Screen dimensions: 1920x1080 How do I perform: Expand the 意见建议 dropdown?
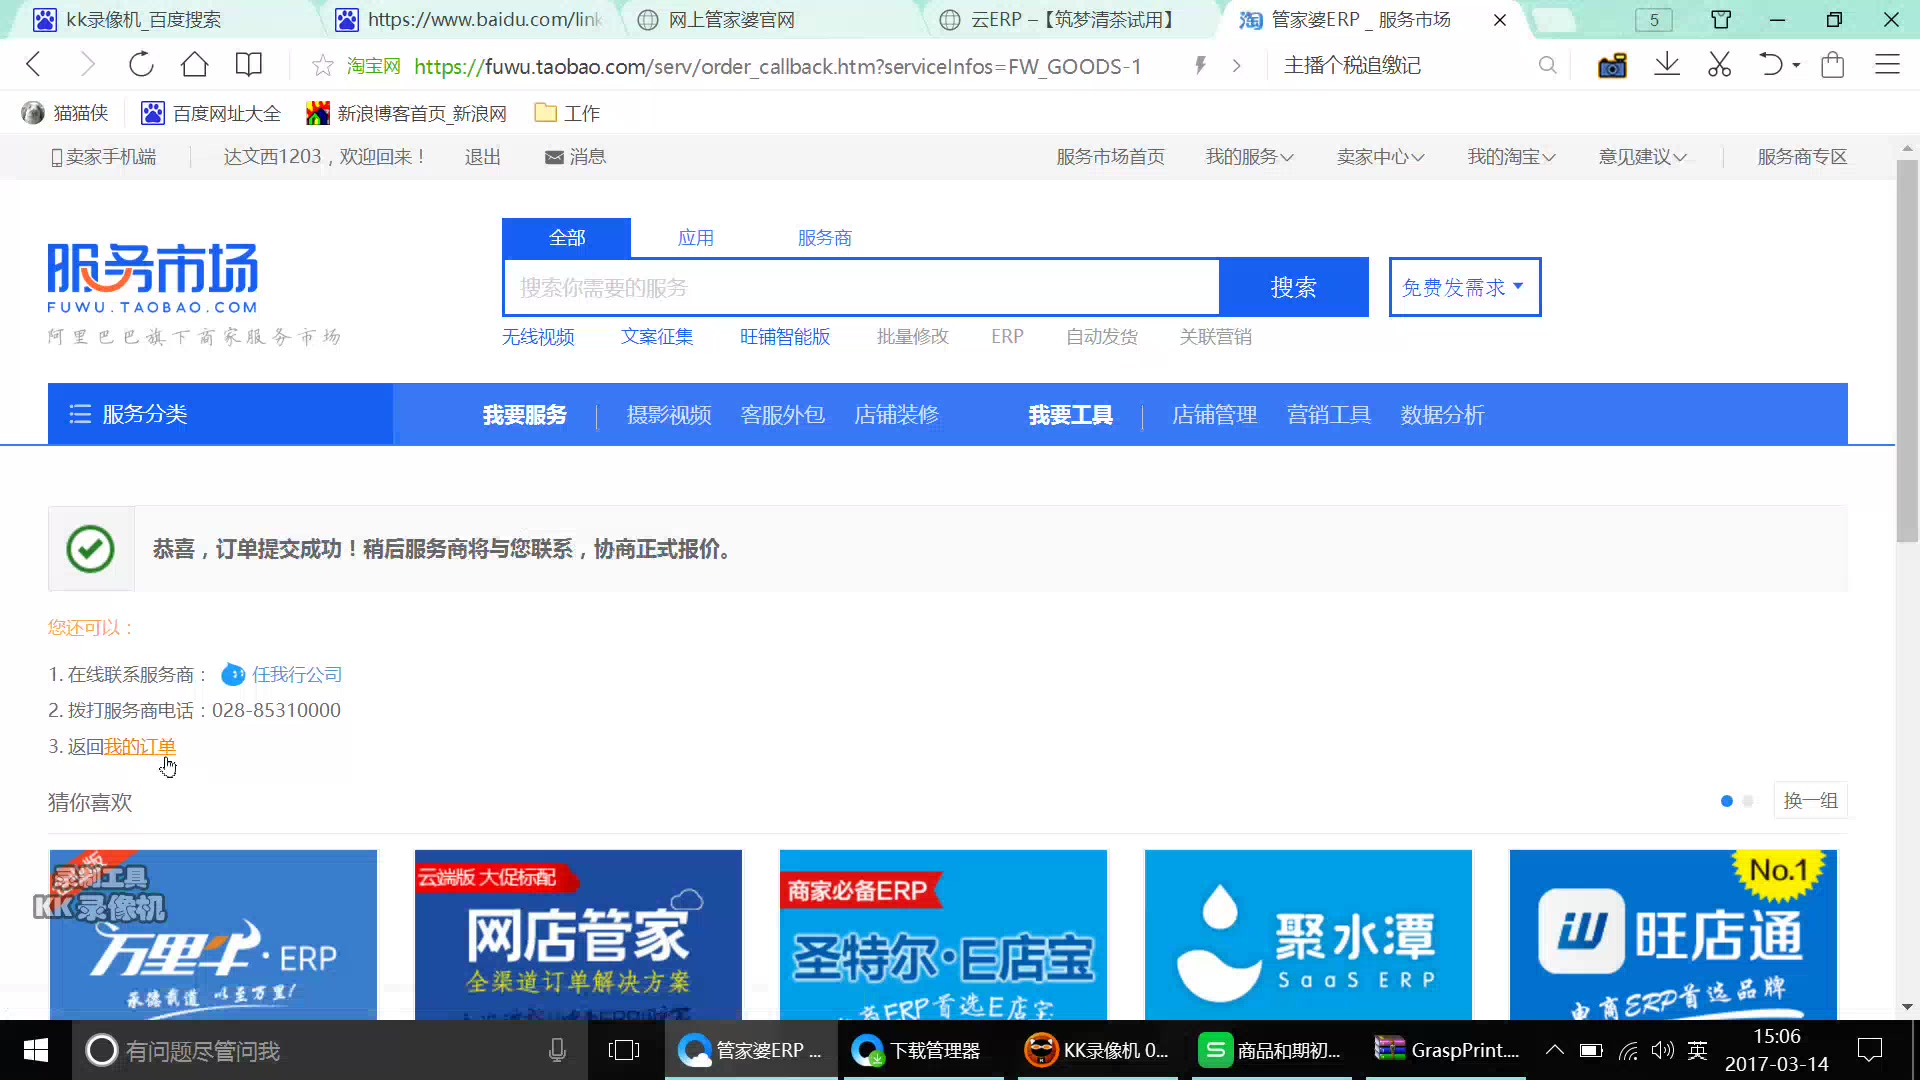(1642, 157)
